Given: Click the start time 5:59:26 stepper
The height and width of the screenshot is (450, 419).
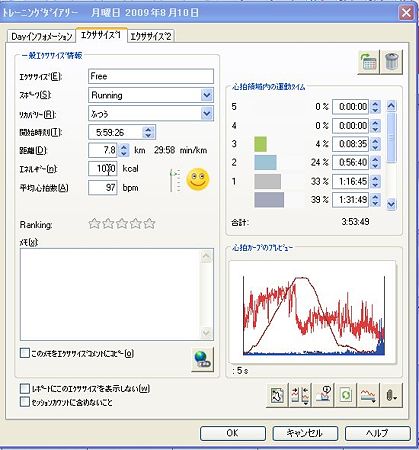Looking at the screenshot, I should pos(148,132).
